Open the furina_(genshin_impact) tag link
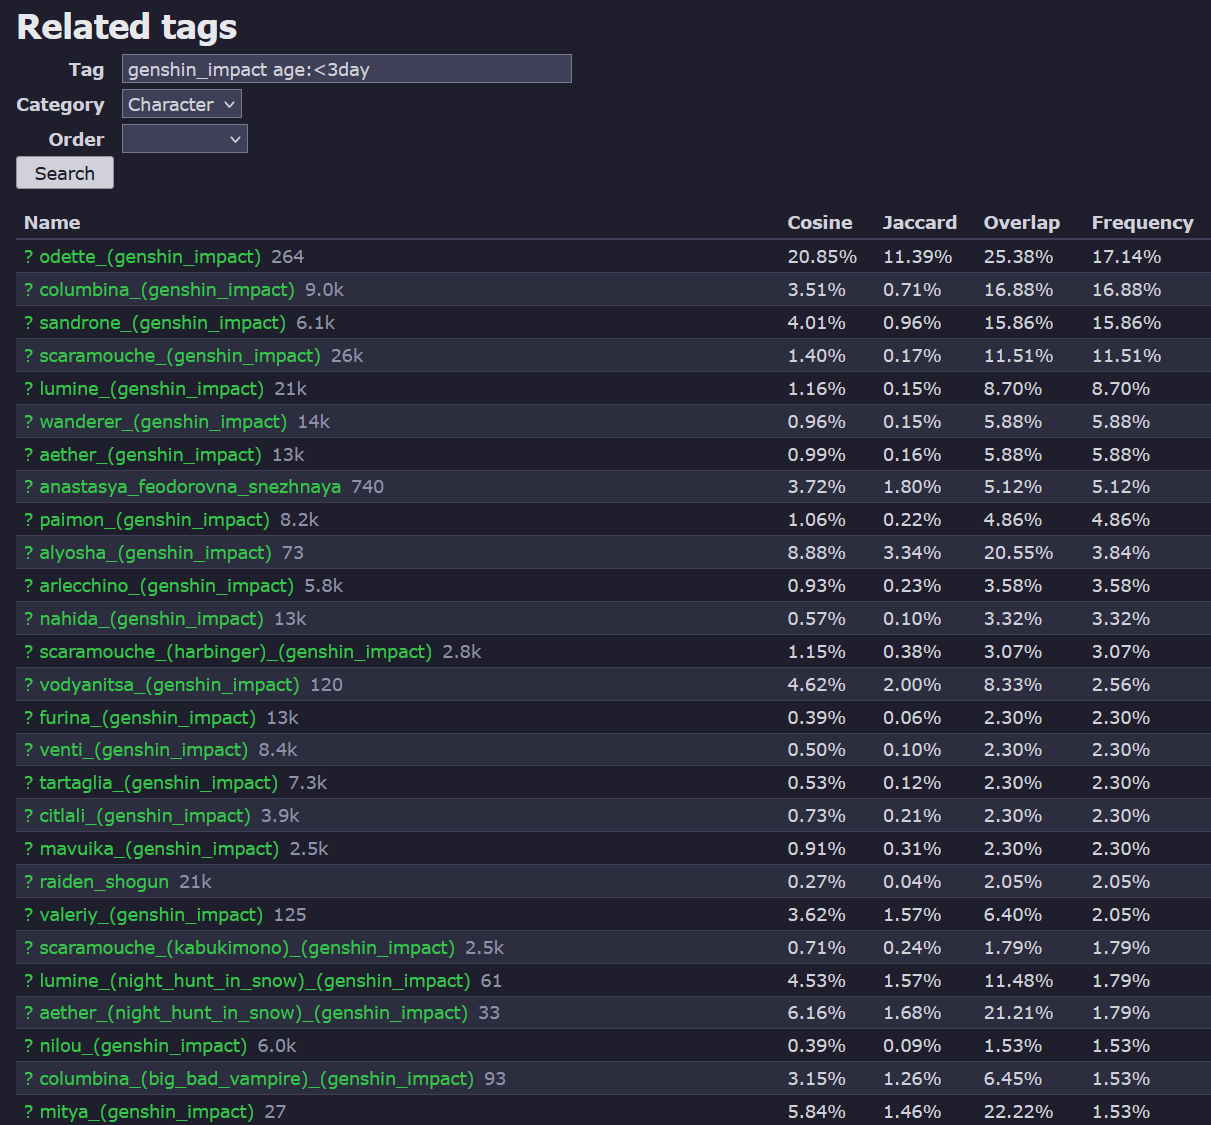 (x=148, y=718)
